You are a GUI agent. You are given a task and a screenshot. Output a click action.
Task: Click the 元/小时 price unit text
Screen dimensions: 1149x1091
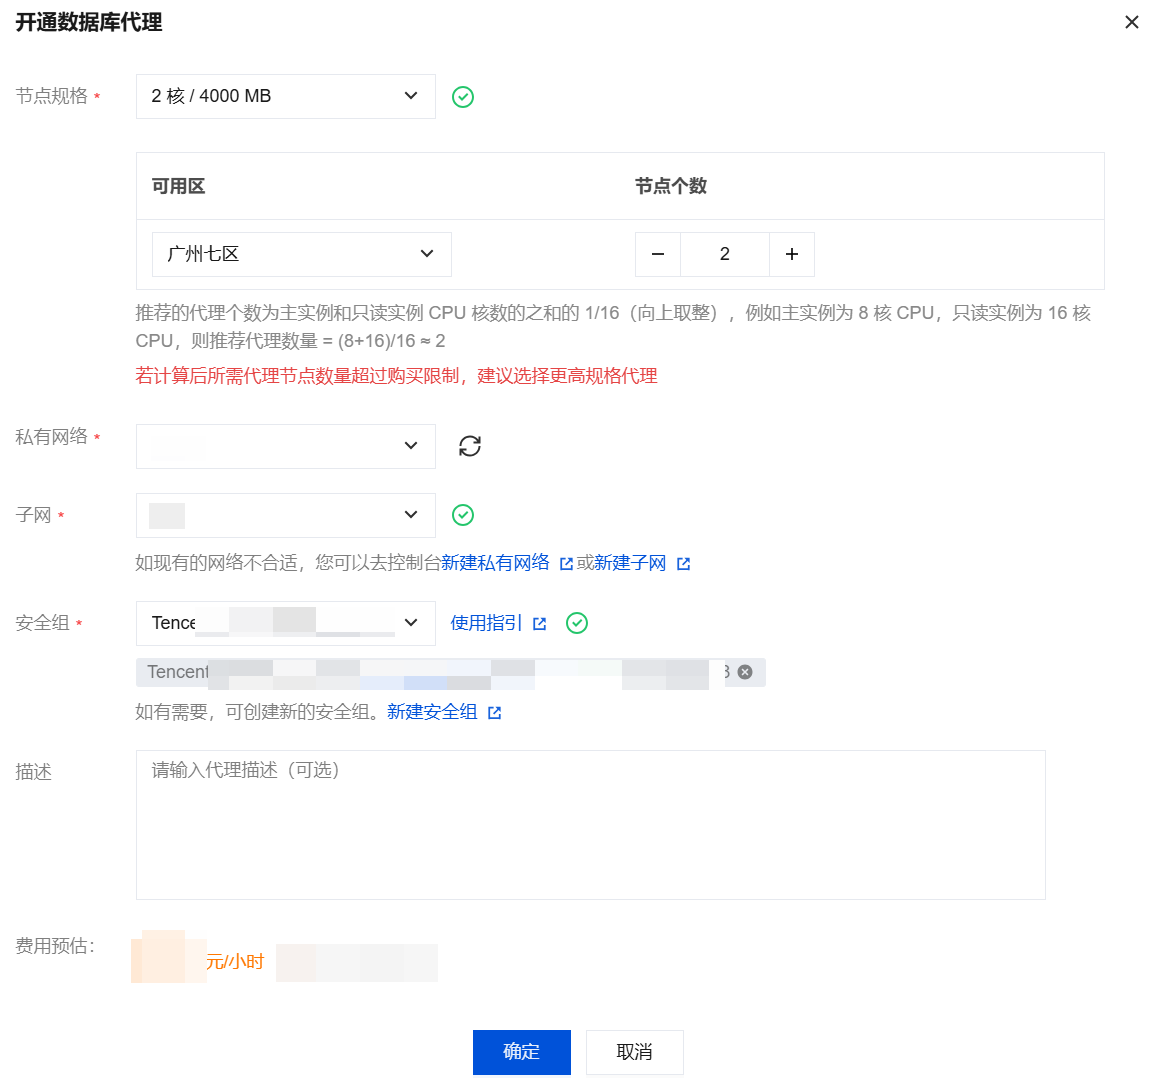coord(235,962)
